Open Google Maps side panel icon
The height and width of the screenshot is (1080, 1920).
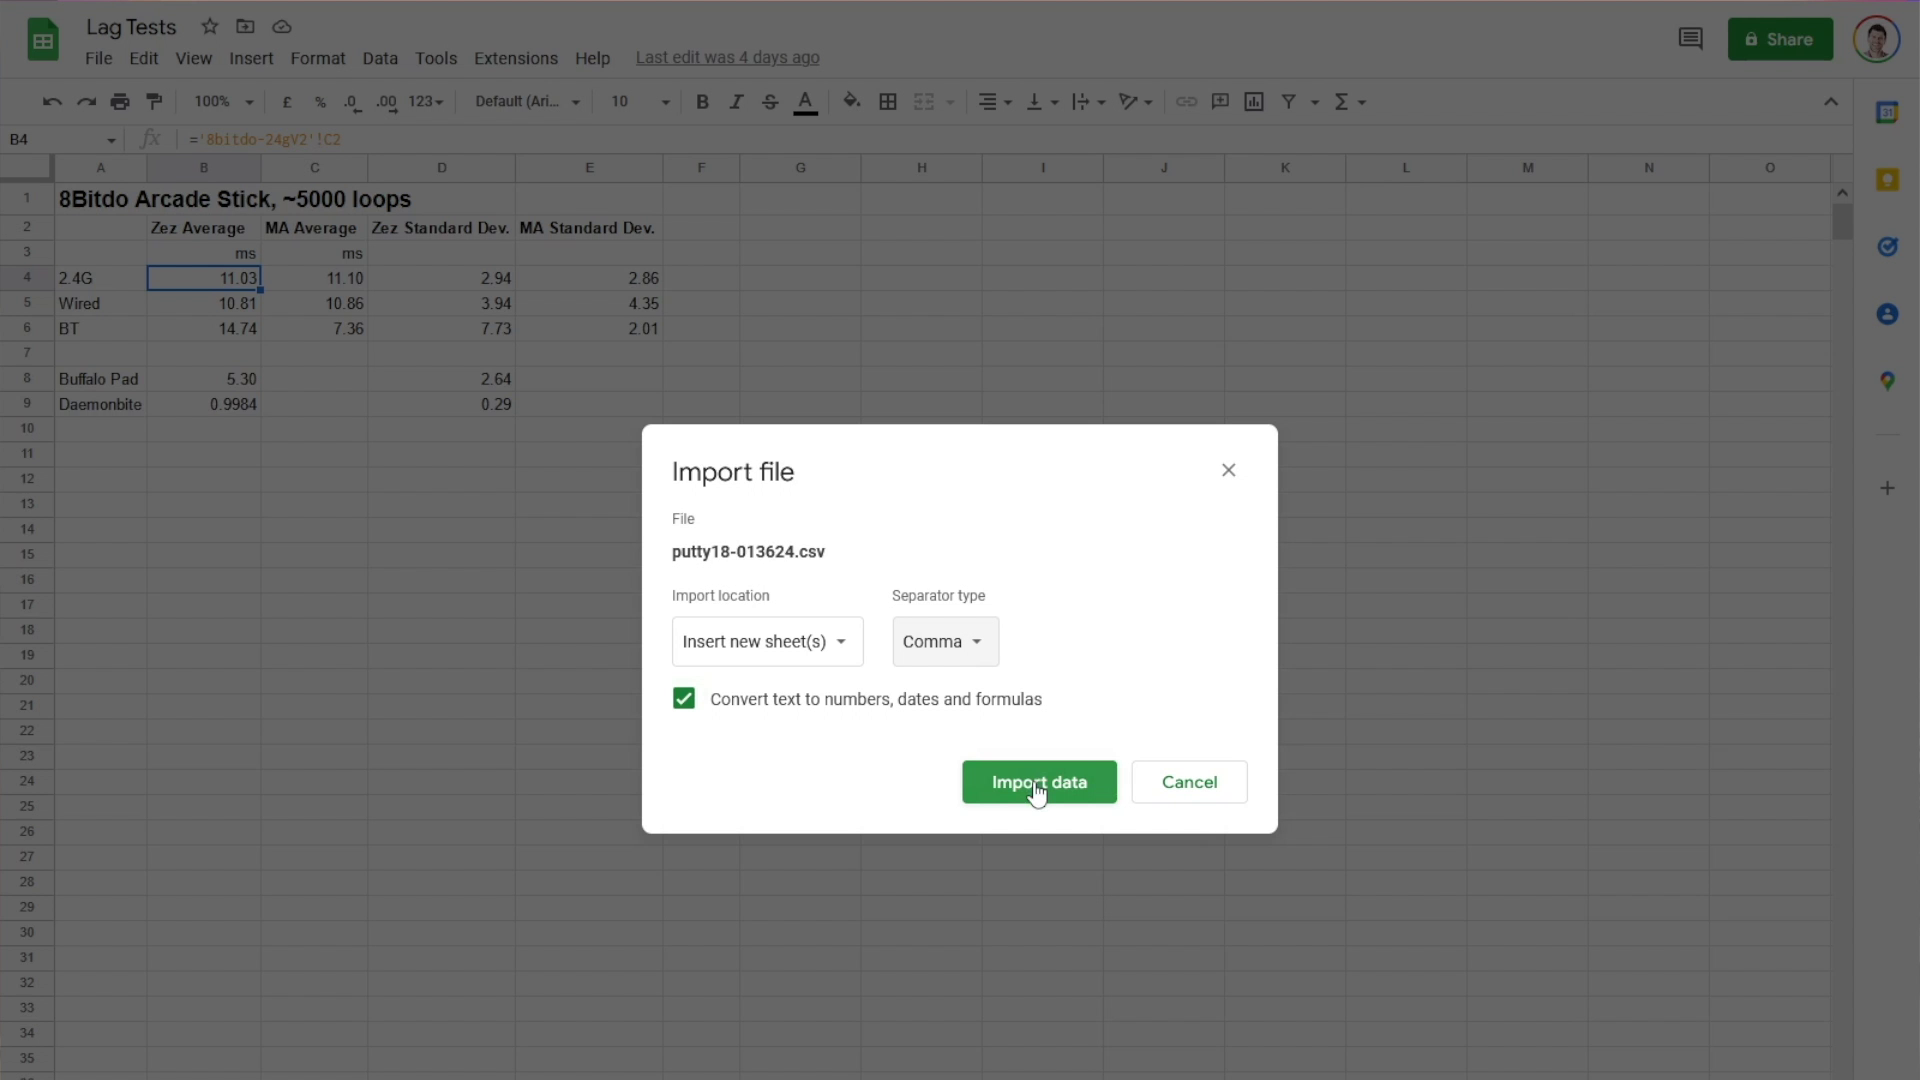1887,381
